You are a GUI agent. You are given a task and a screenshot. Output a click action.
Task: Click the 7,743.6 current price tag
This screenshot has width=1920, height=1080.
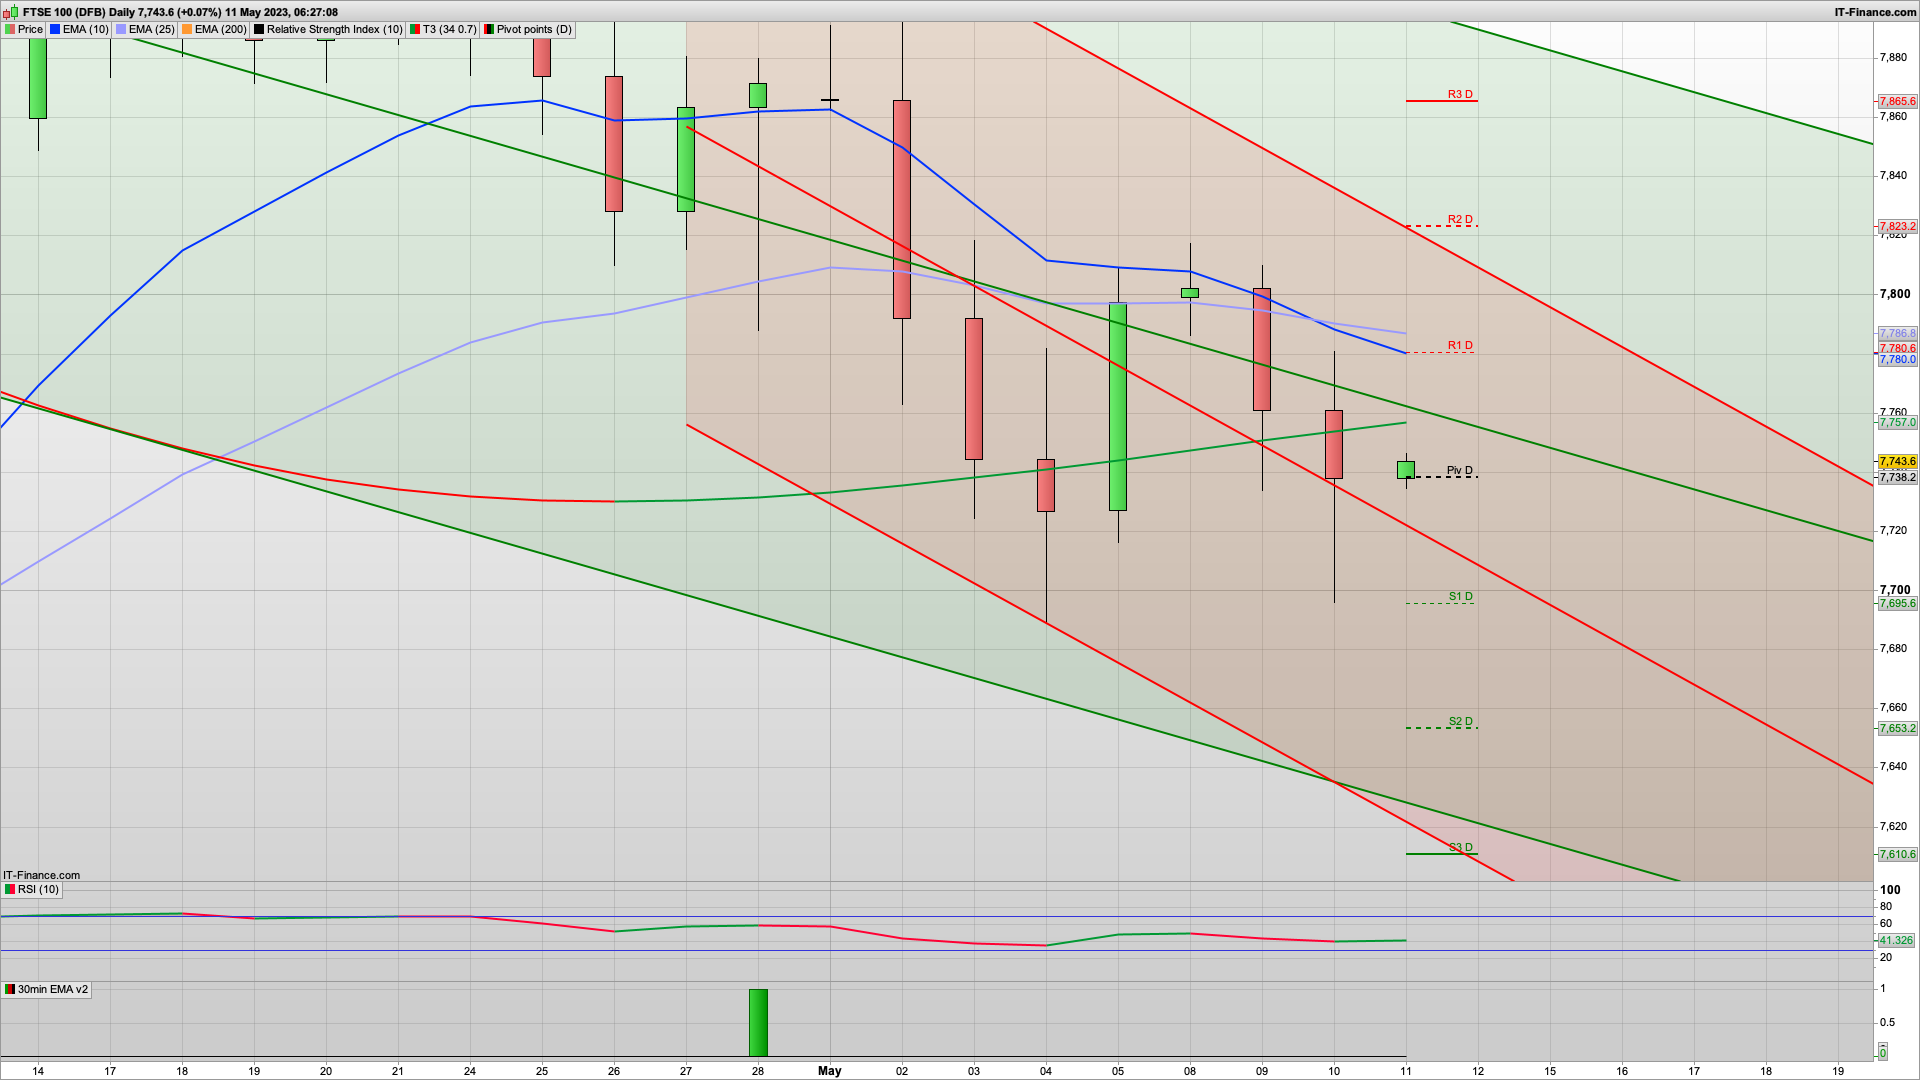coord(1897,462)
